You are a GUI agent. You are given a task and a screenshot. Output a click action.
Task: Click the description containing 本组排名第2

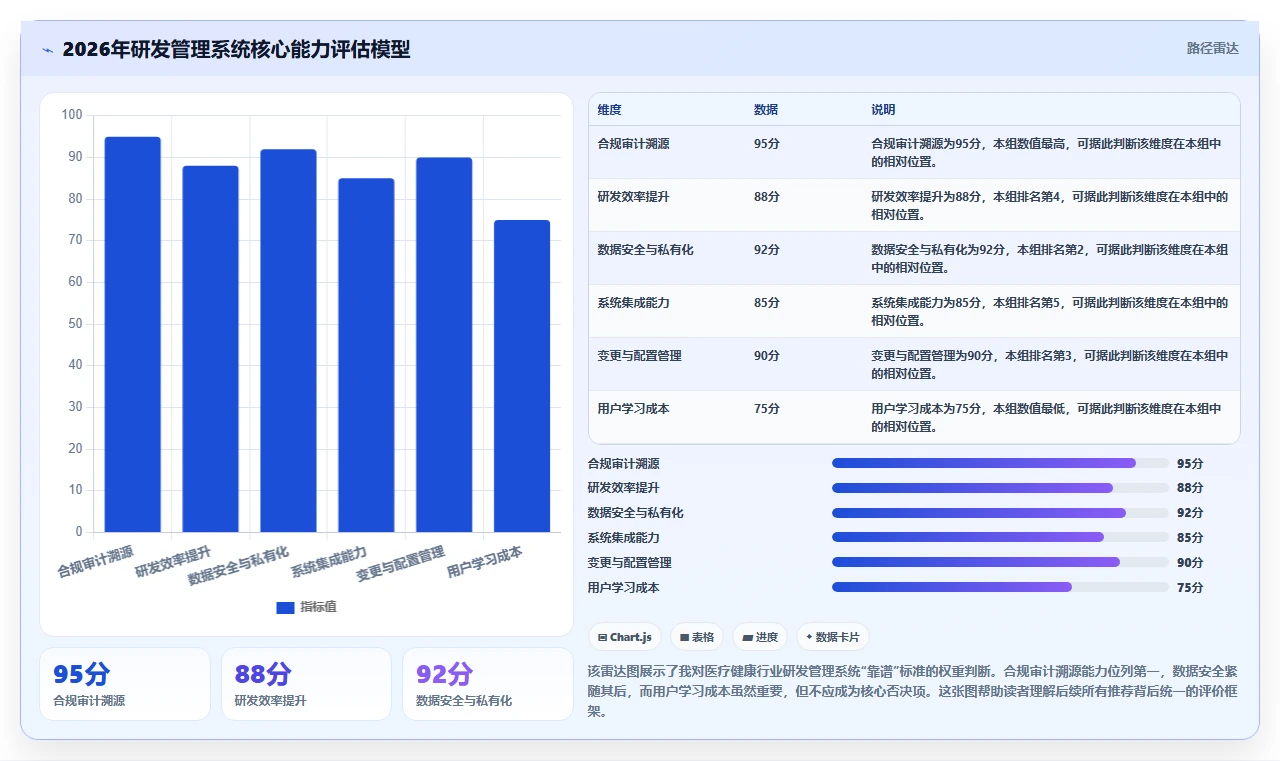[x=1050, y=259]
